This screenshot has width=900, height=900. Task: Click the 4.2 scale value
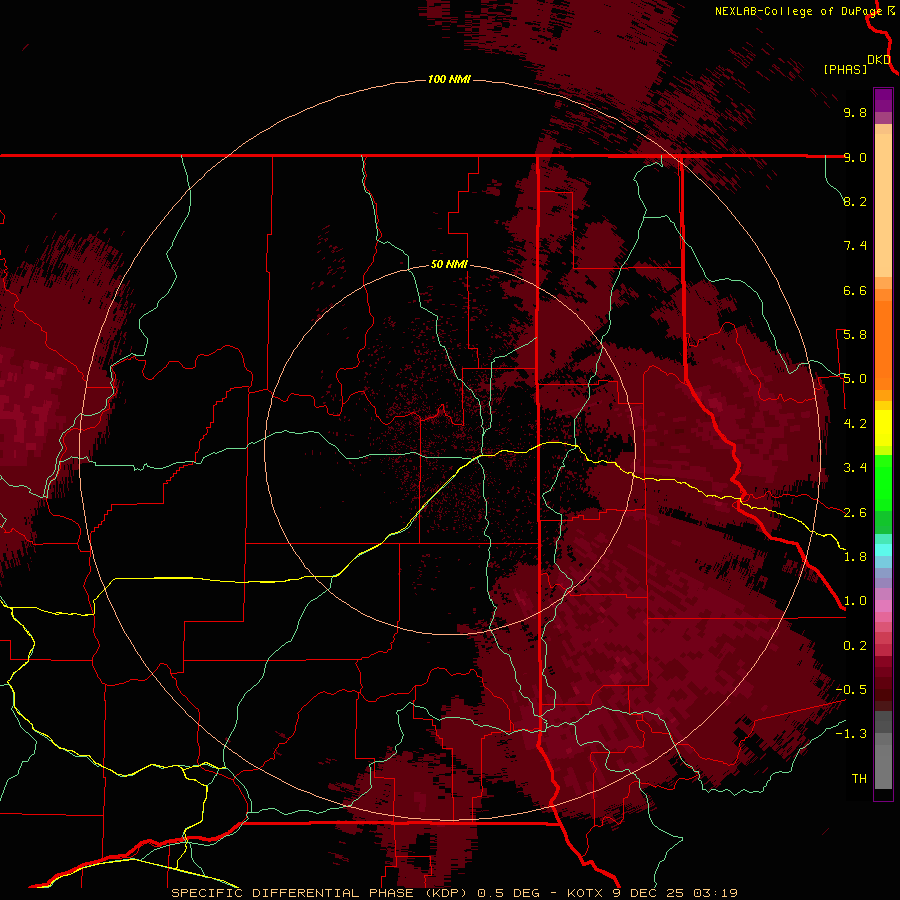click(x=855, y=424)
